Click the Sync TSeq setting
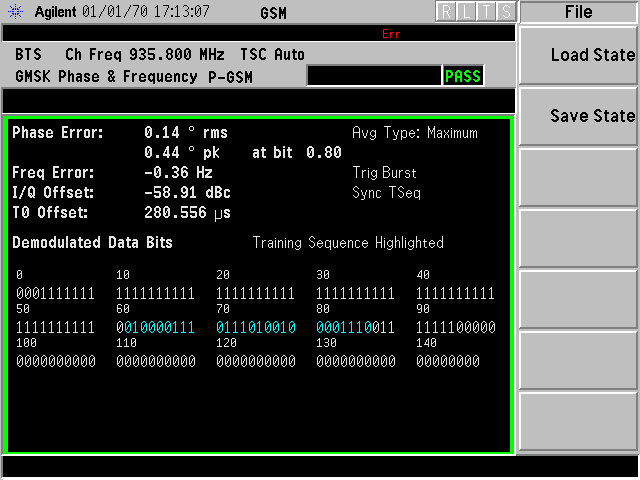The height and width of the screenshot is (480, 640). [386, 192]
